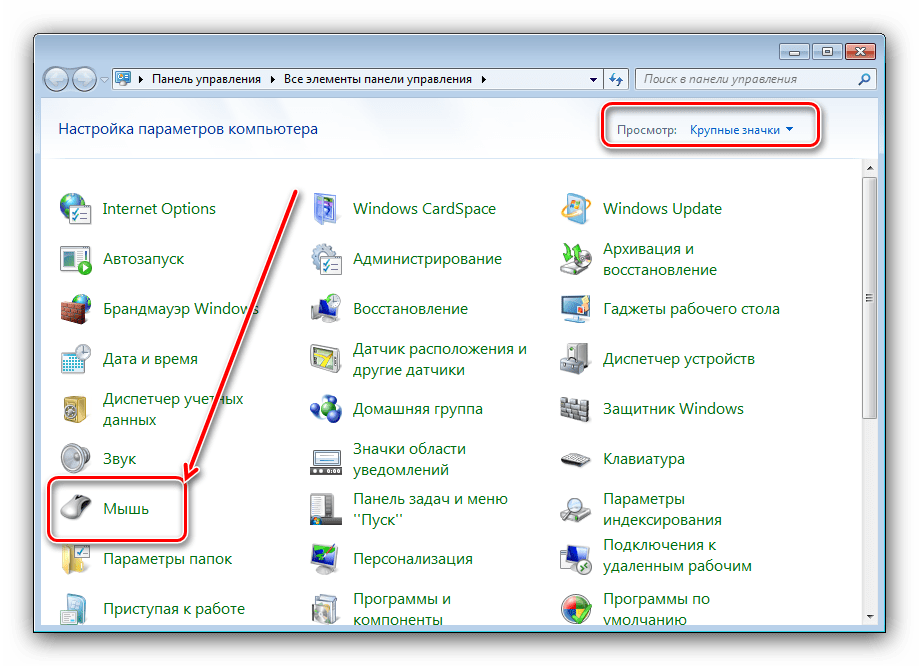Open the Защитник Windows link
Image resolution: width=919 pixels, height=666 pixels.
pyautogui.click(x=673, y=409)
